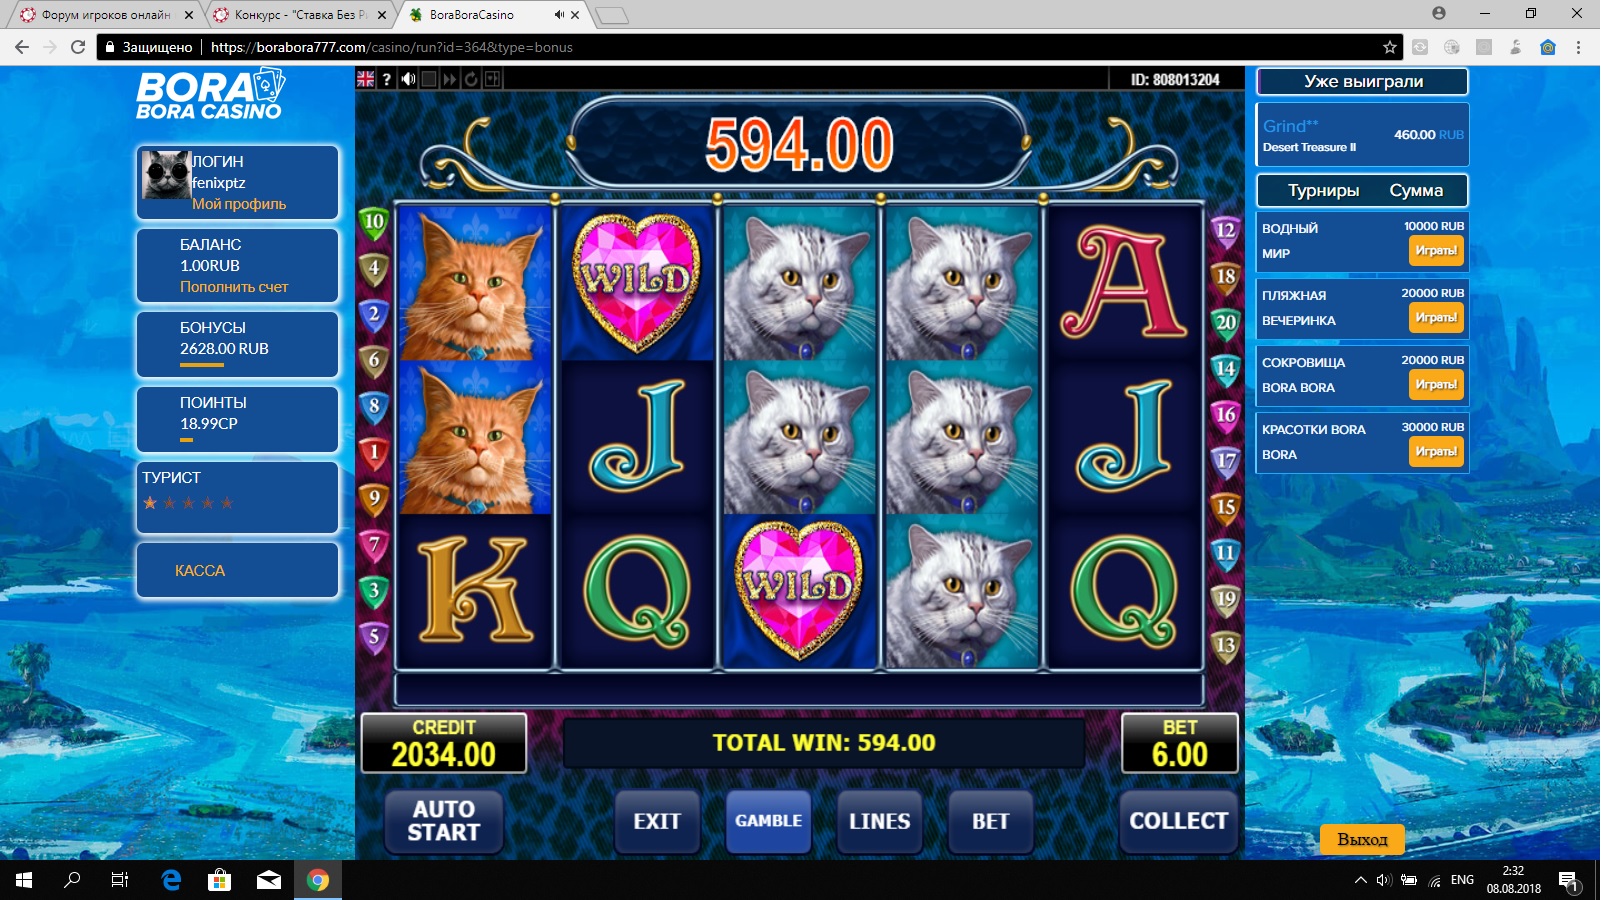Select payline number 10 badge
The width and height of the screenshot is (1606, 900).
(373, 222)
